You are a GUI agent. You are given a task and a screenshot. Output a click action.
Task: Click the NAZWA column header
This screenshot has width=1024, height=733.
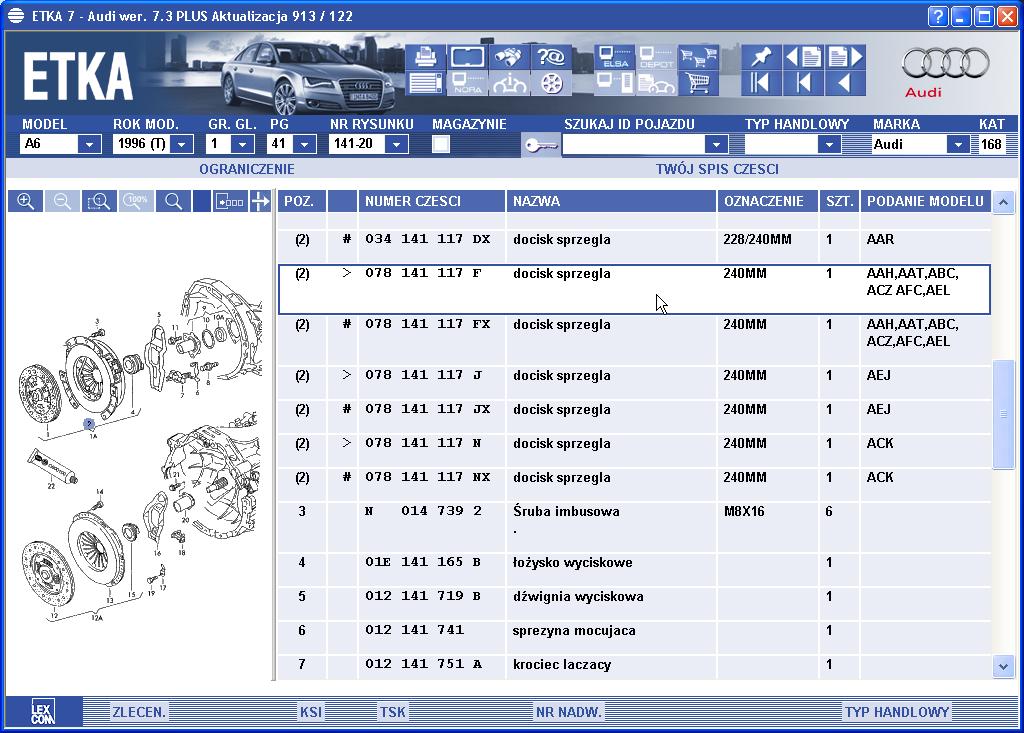tap(611, 201)
